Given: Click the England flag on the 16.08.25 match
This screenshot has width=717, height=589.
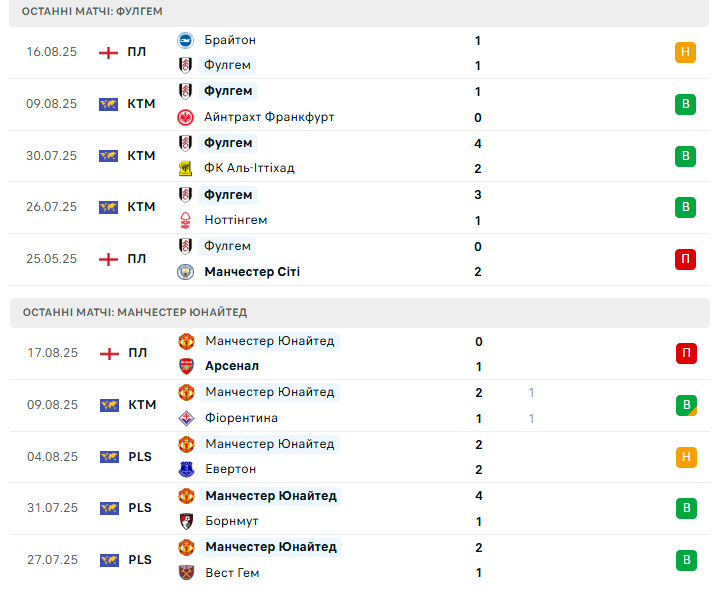Looking at the screenshot, I should tap(108, 53).
